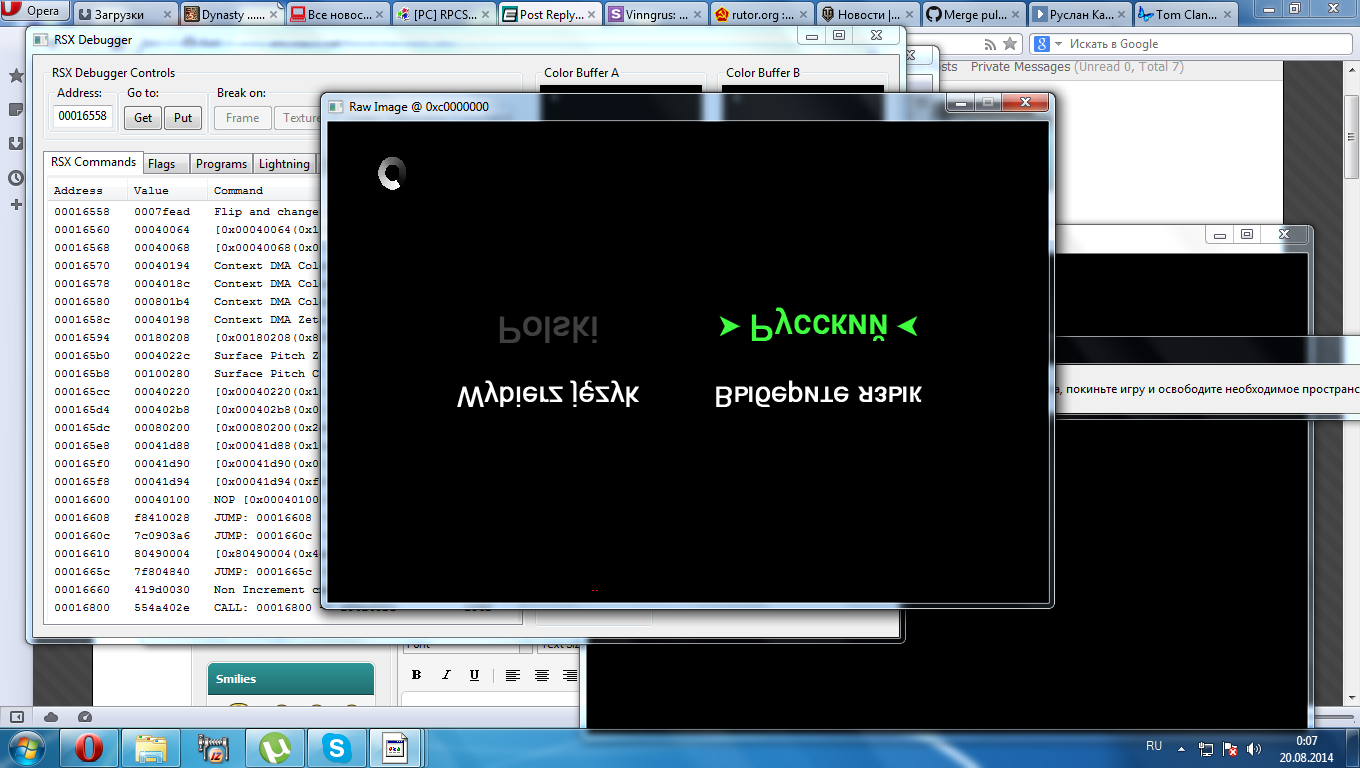This screenshot has width=1360, height=768.
Task: Click the Raw Image window title icon
Action: (335, 106)
